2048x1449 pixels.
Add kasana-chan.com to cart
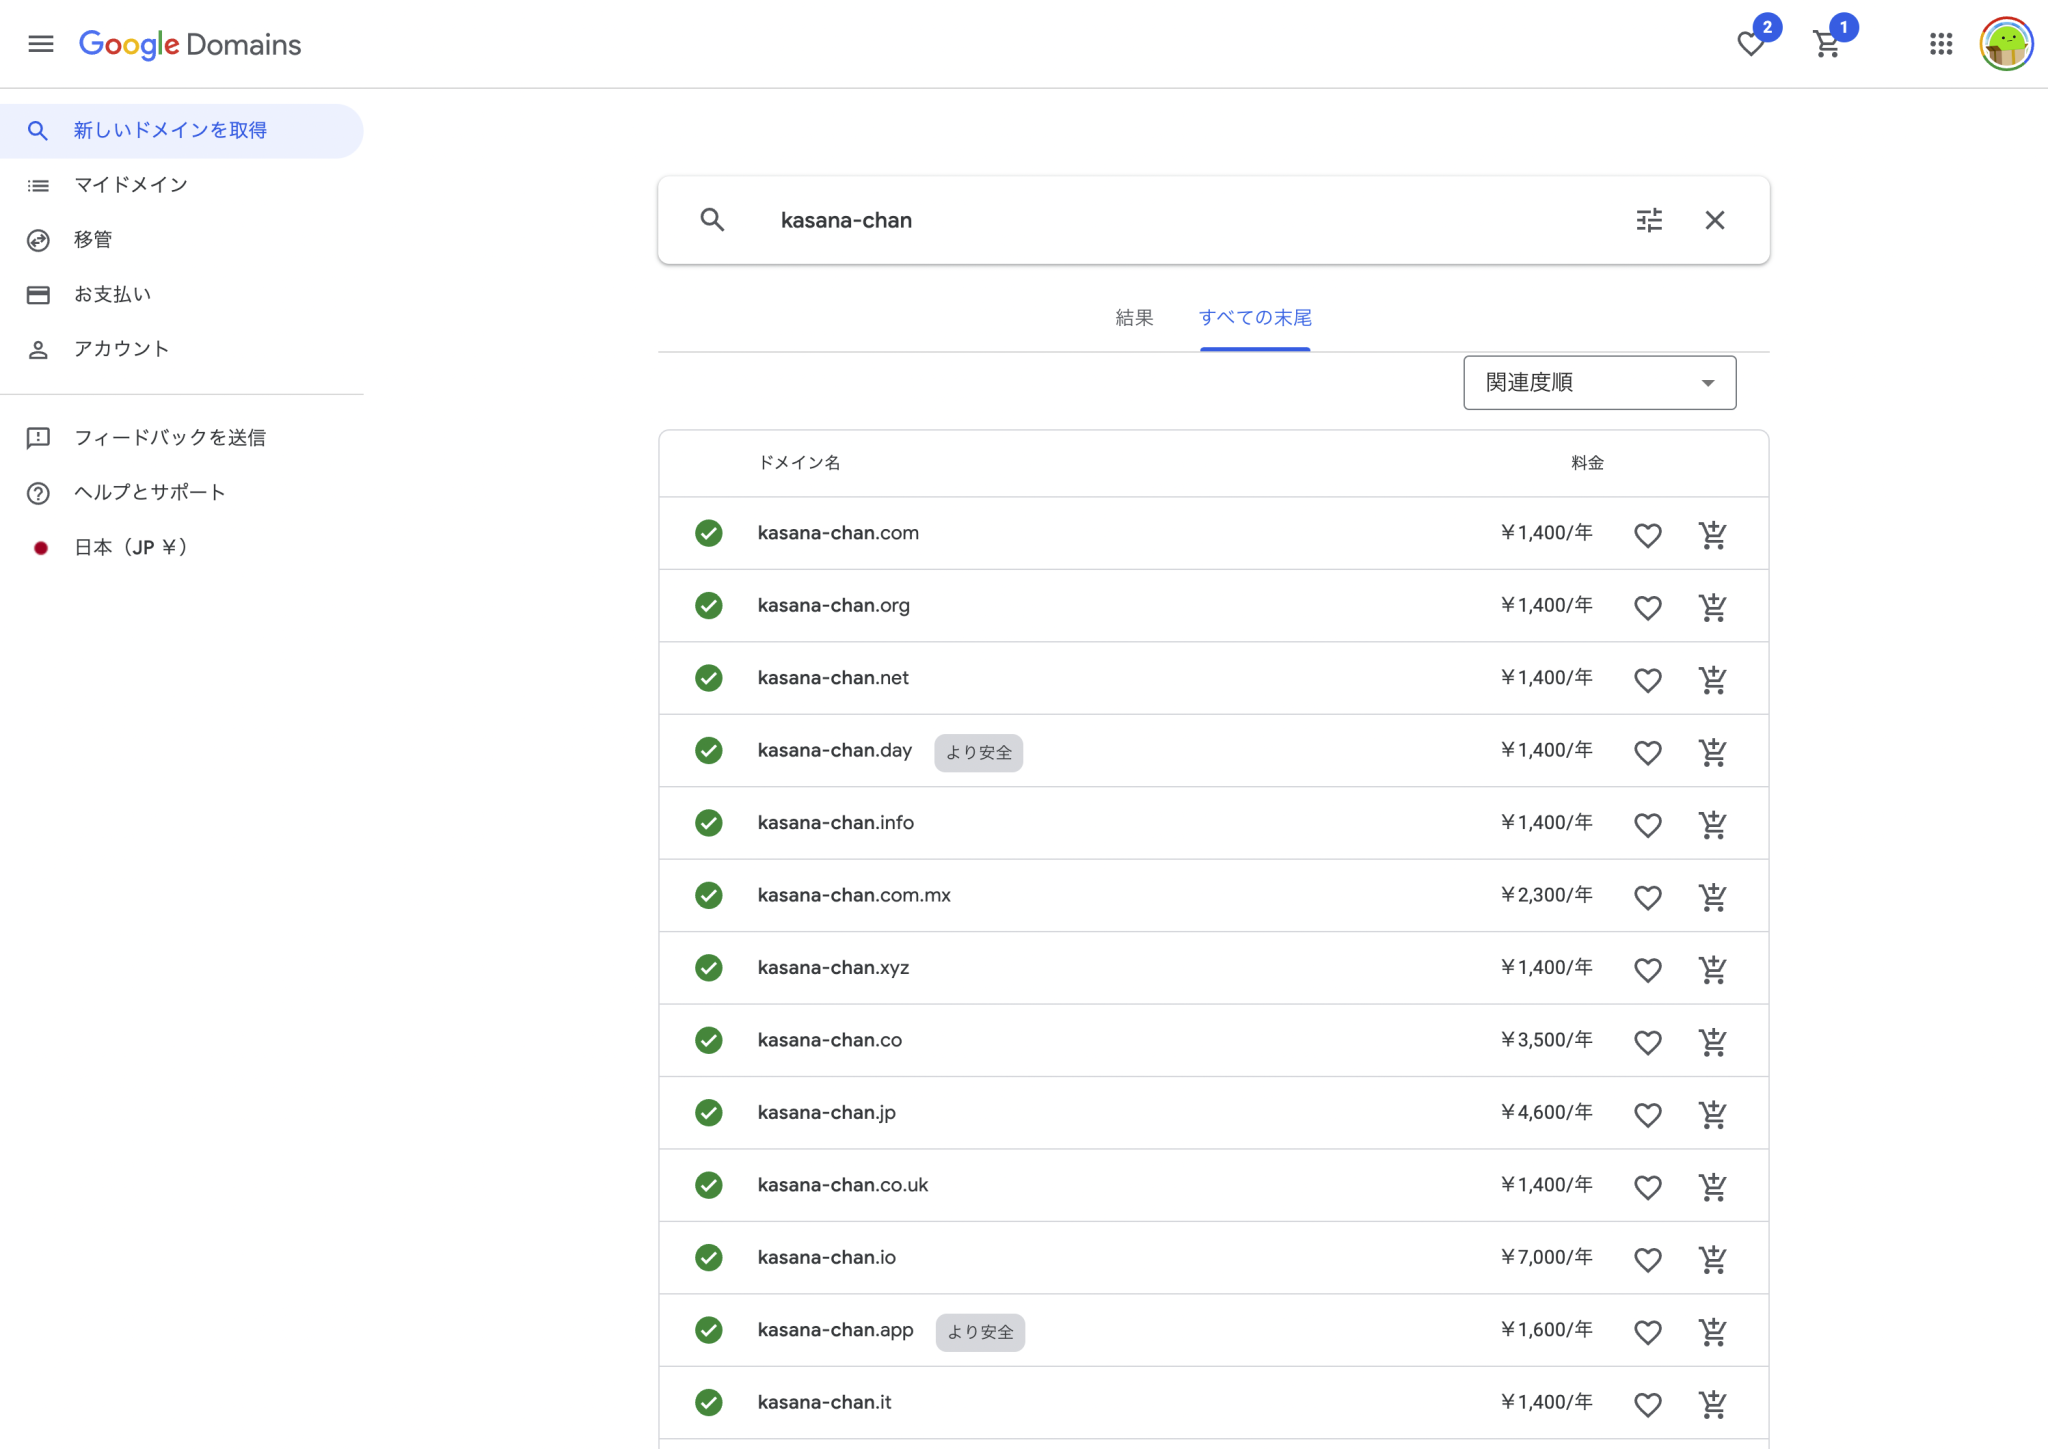[x=1712, y=535]
